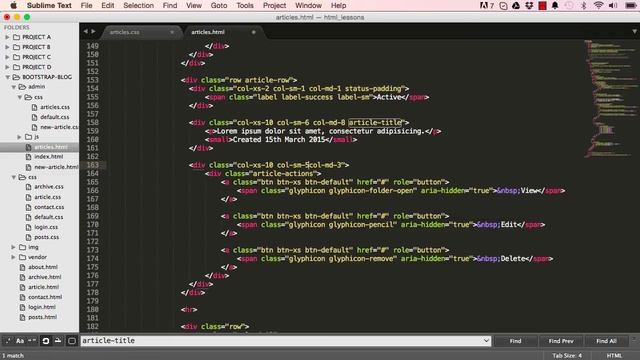Open the notifications bell icon
Image resolution: width=640 pixels, height=360 pixels.
555,5
